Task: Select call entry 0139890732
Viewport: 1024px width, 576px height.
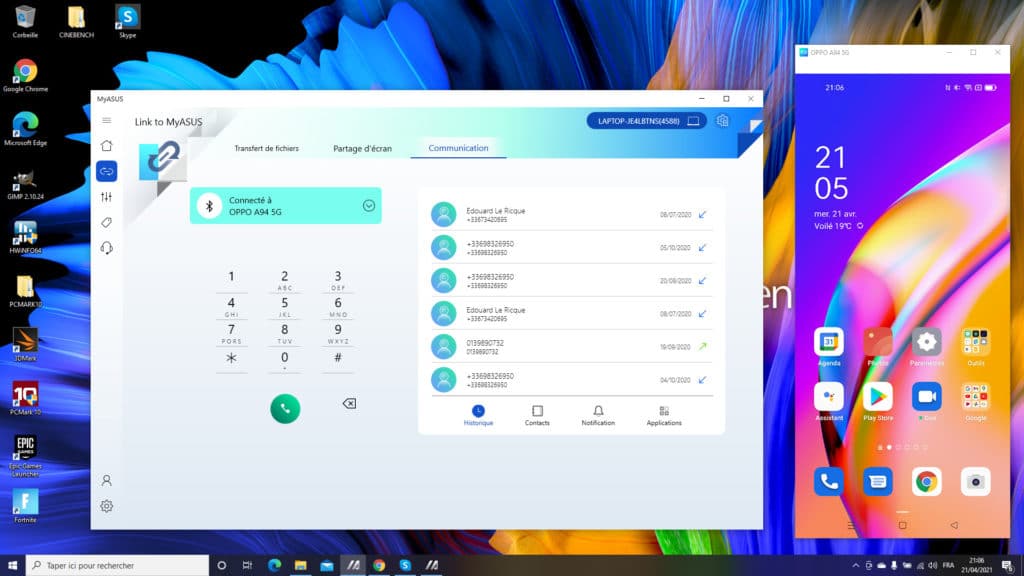Action: [571, 347]
